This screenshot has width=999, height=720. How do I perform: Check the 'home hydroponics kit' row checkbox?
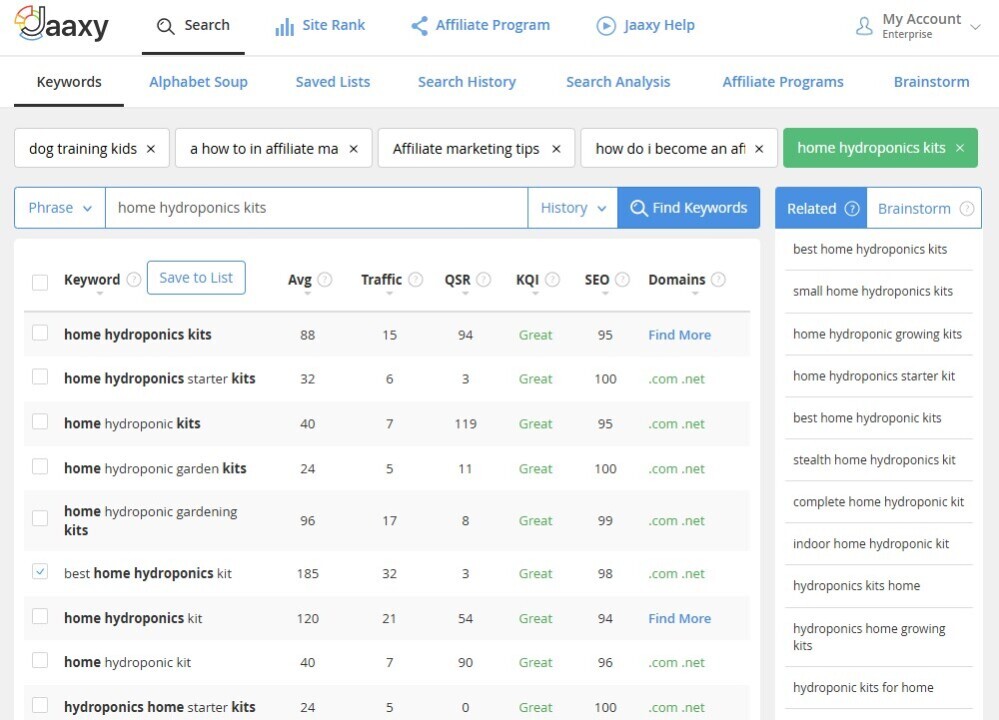[x=40, y=616]
